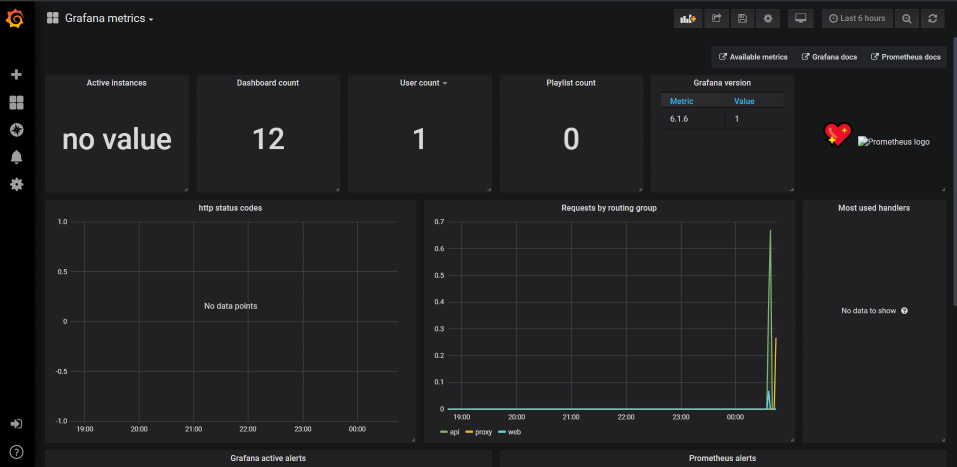Open the Prometheus docs link
This screenshot has height=467, width=957.
[x=906, y=57]
